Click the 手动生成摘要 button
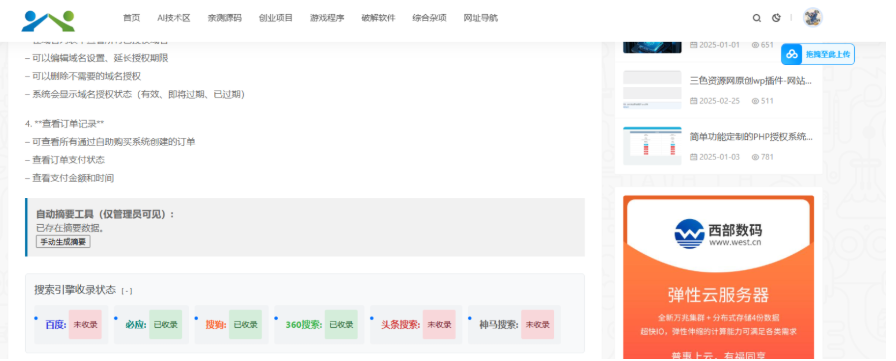 [63, 242]
